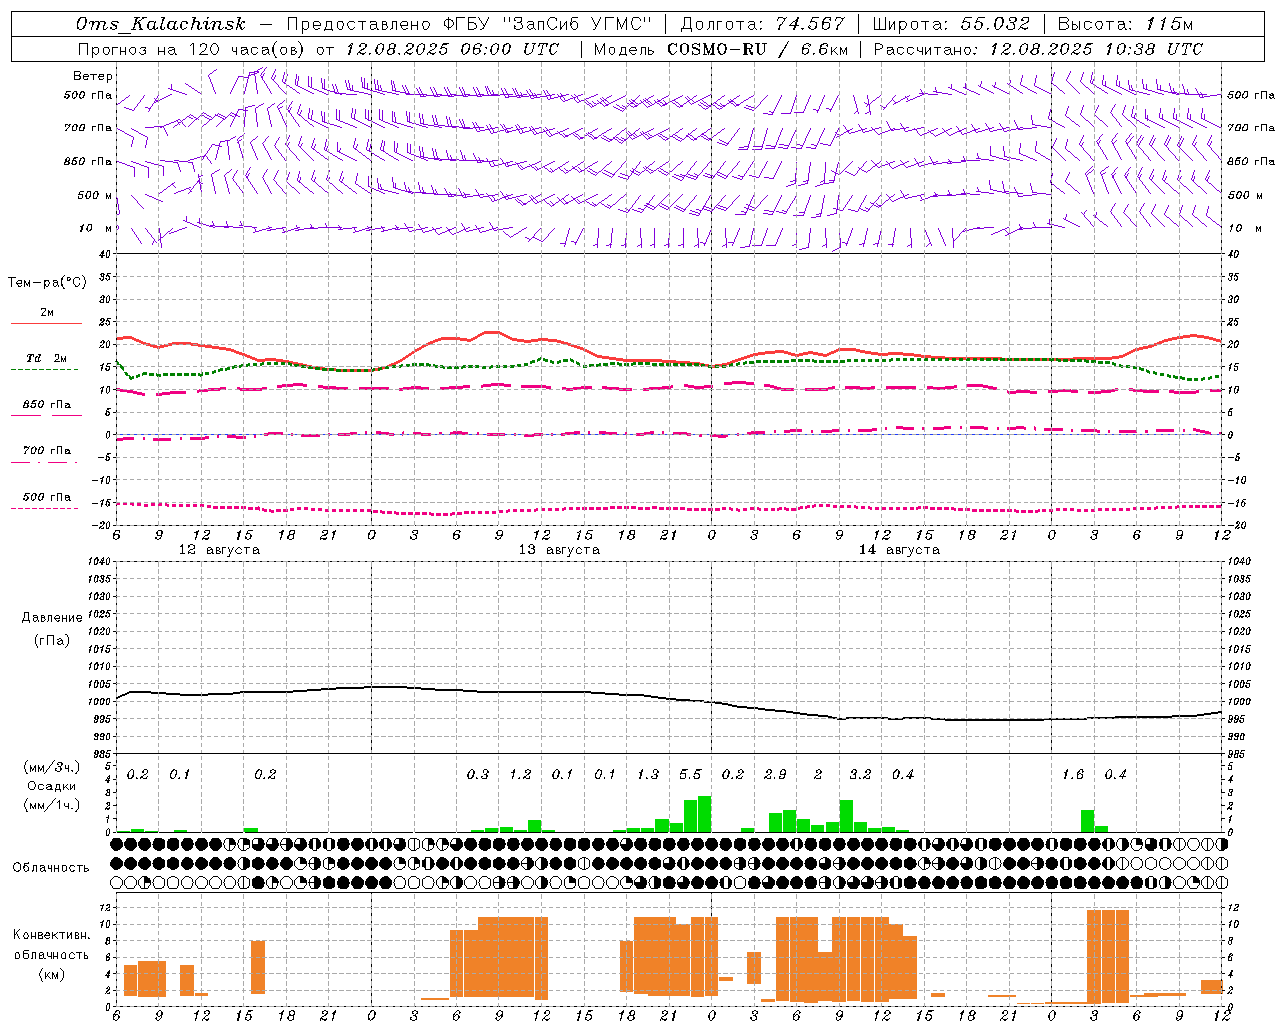Click the forecast start time 12.08.2025 06:00 UTC
The height and width of the screenshot is (1024, 1280).
452,49
